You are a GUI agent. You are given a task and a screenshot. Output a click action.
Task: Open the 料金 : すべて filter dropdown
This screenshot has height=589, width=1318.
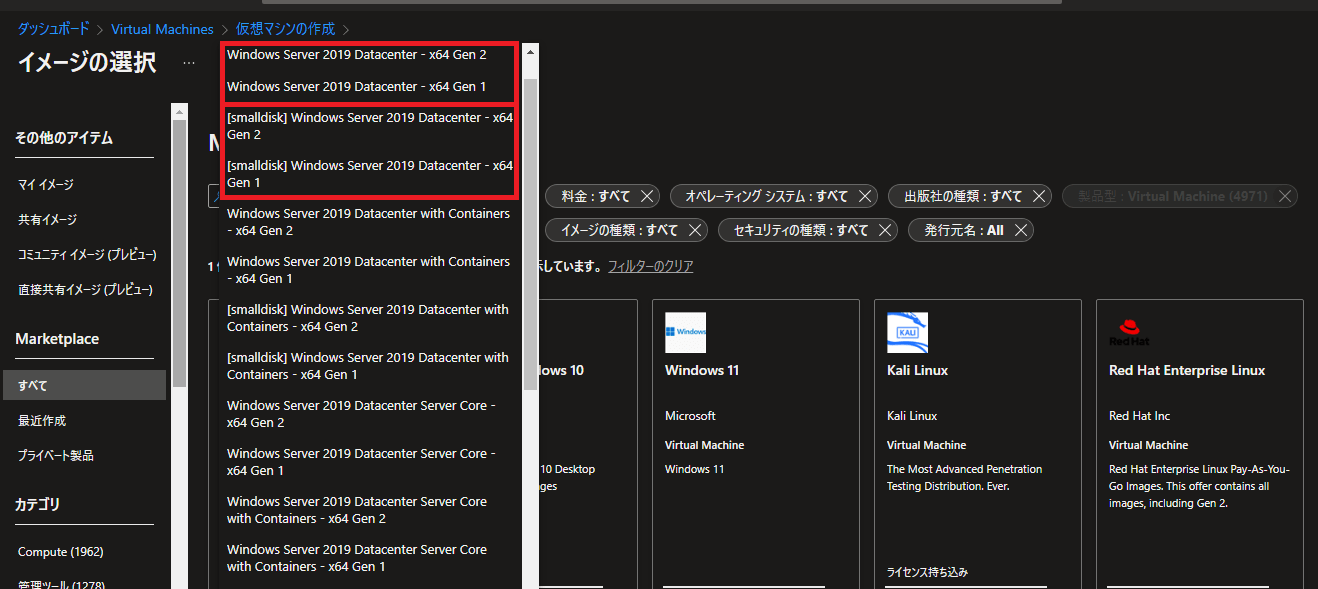(595, 196)
